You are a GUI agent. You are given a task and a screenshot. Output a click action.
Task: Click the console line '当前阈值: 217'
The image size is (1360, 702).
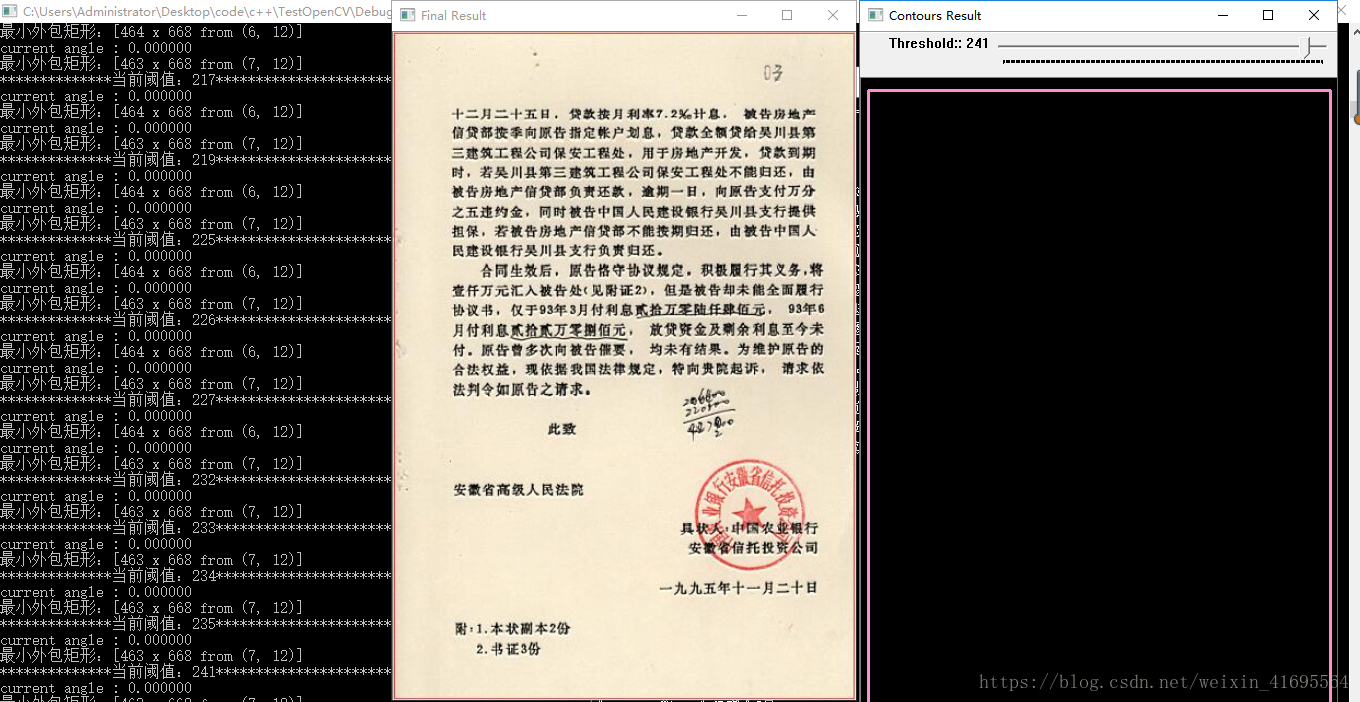pyautogui.click(x=196, y=80)
